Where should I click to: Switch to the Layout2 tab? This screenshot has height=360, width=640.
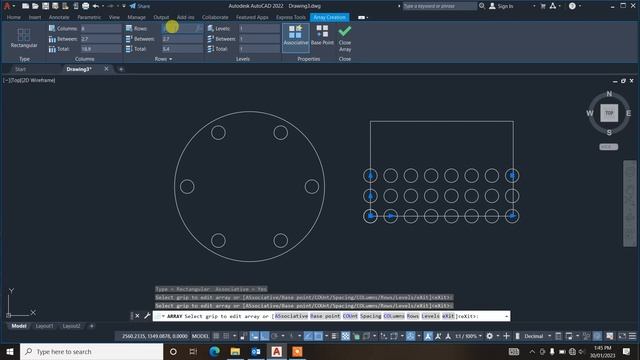[71, 326]
